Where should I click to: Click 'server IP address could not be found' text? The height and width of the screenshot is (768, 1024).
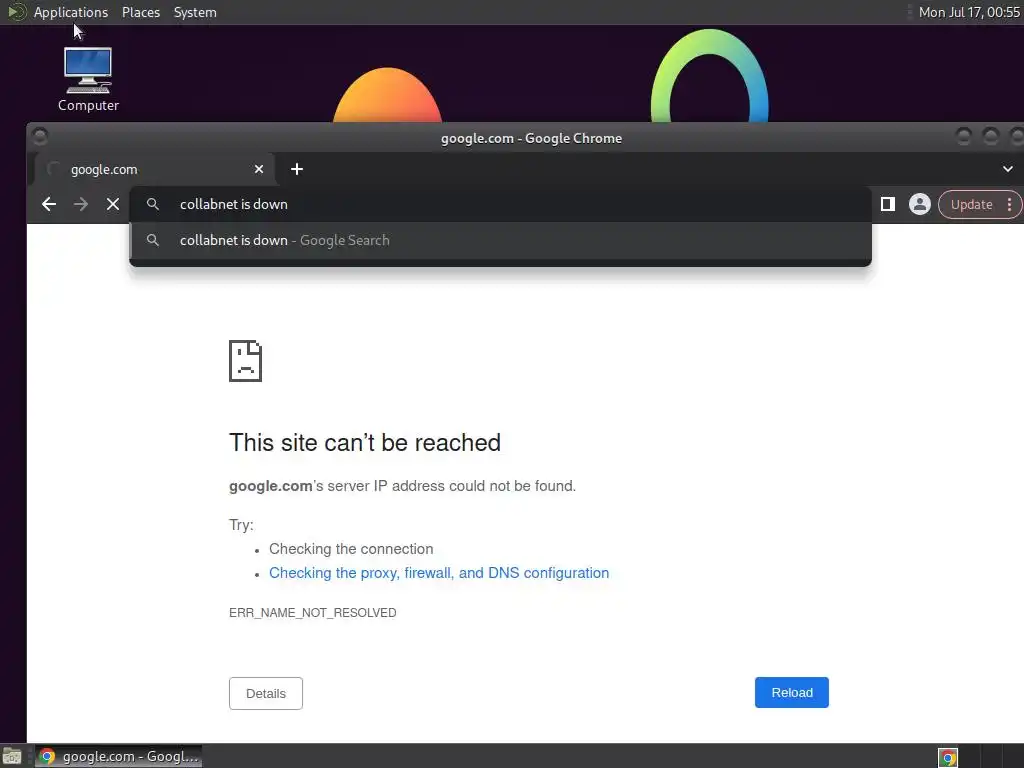click(x=451, y=486)
